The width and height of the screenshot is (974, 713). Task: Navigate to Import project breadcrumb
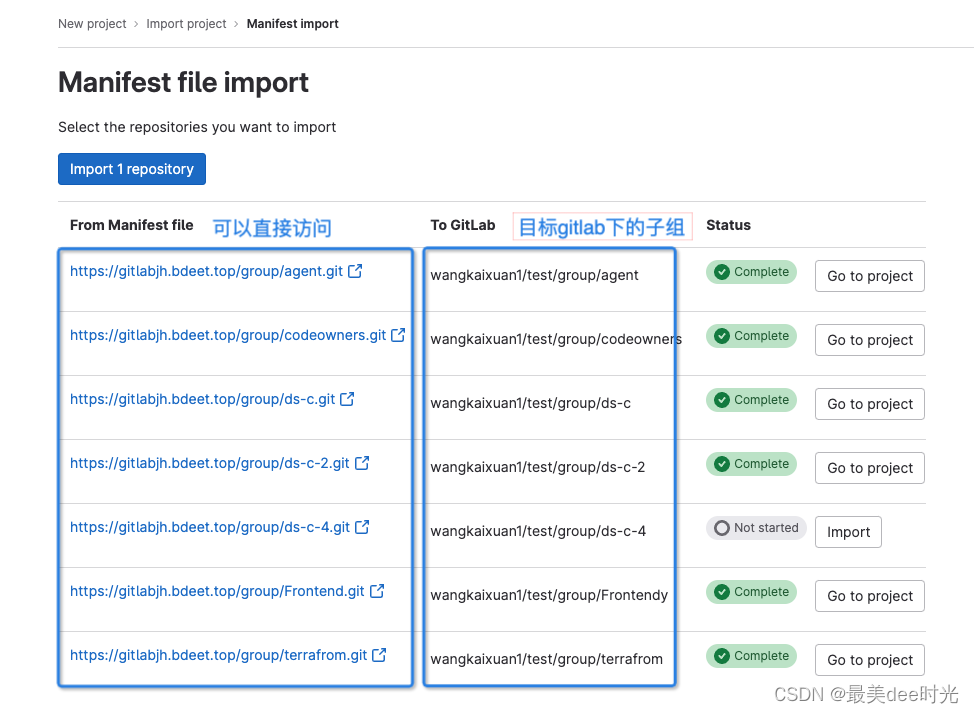coord(186,24)
